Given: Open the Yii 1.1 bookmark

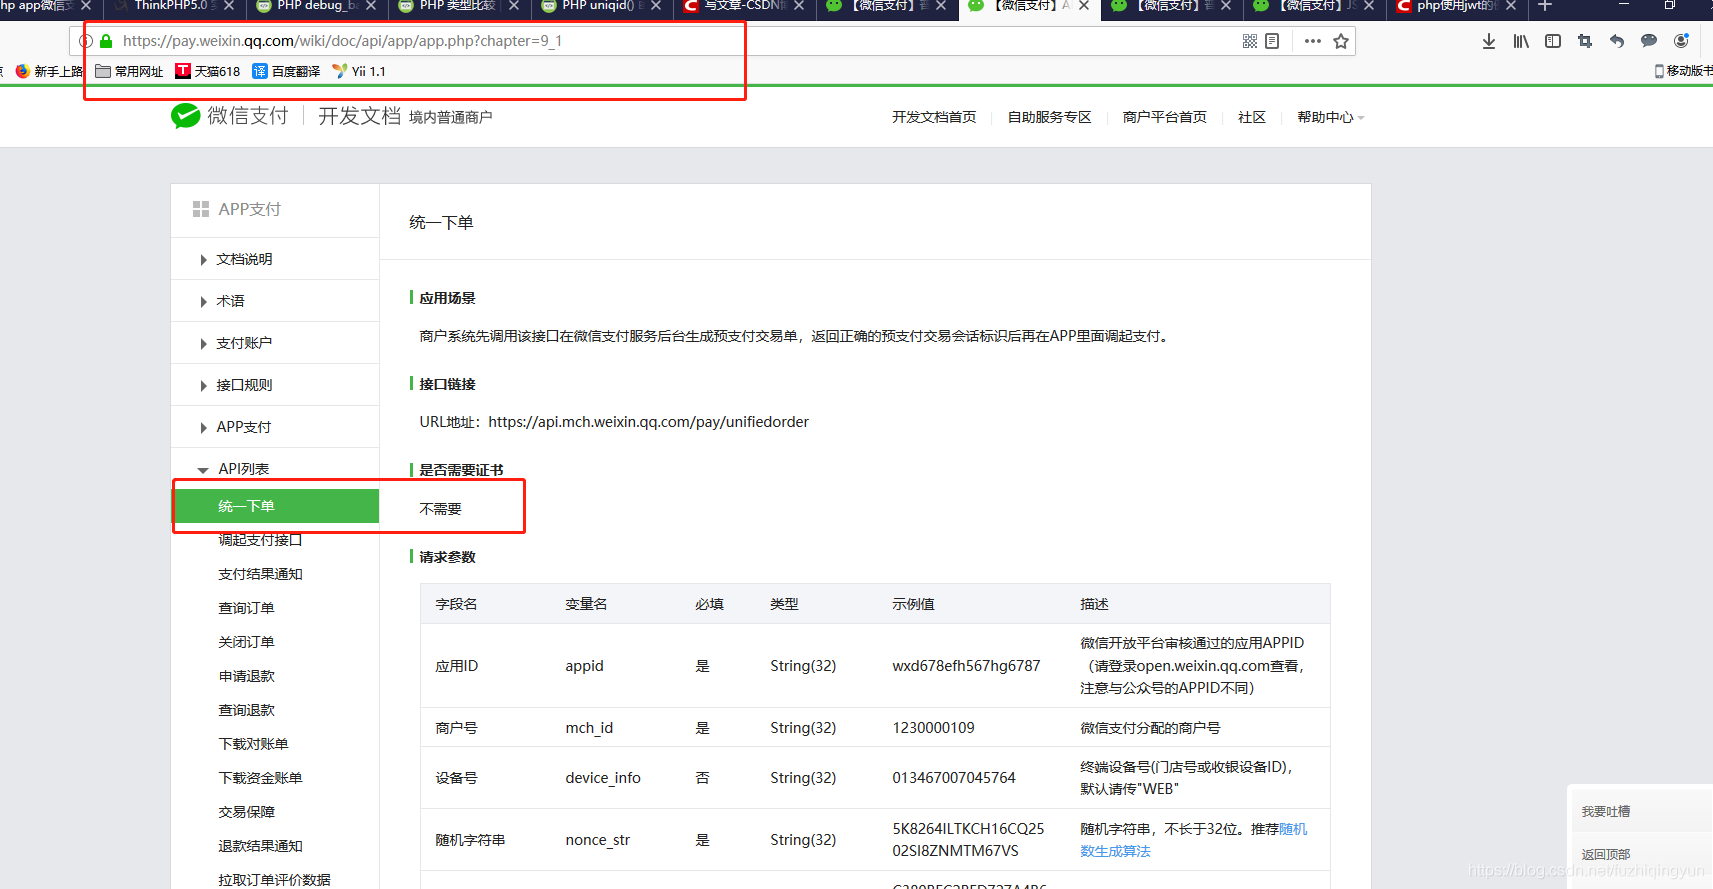Looking at the screenshot, I should [x=359, y=71].
